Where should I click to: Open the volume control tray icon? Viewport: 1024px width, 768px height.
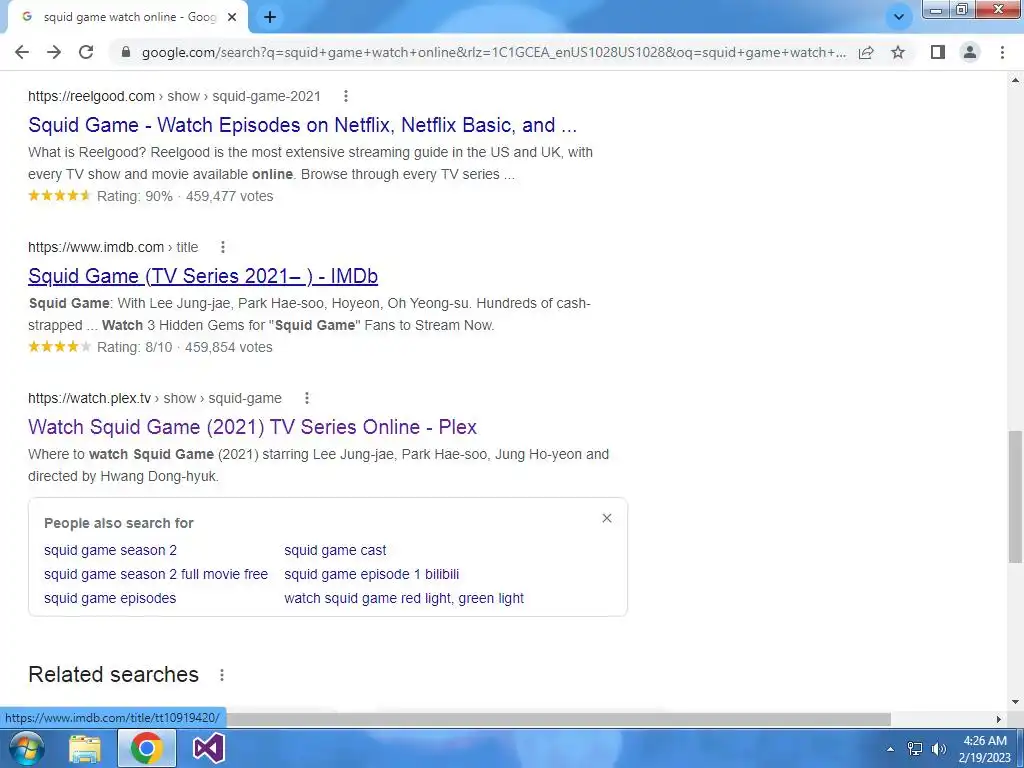point(938,749)
